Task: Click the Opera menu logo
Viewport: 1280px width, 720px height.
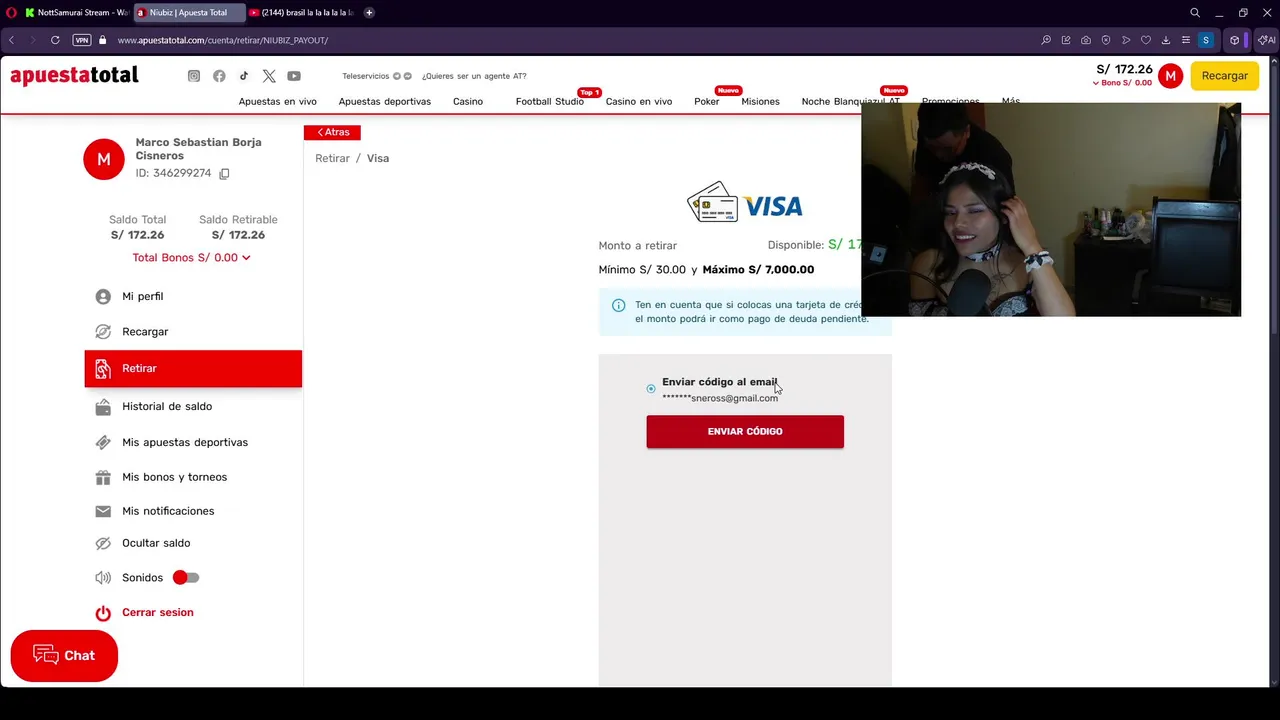Action: (11, 13)
